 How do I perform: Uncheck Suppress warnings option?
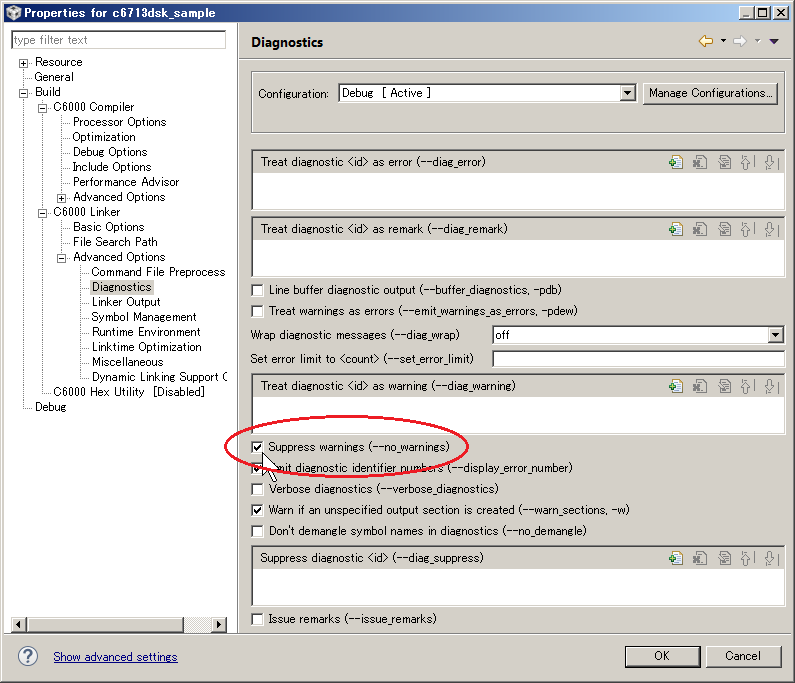coord(257,447)
